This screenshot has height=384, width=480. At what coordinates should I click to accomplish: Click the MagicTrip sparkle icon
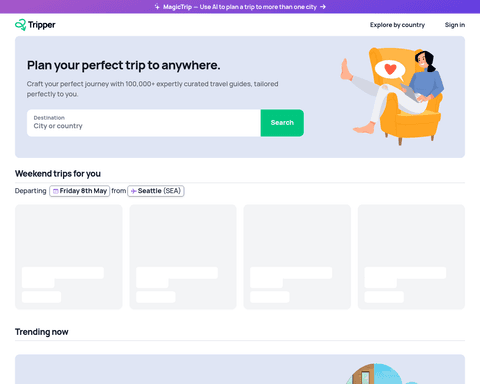click(x=157, y=7)
